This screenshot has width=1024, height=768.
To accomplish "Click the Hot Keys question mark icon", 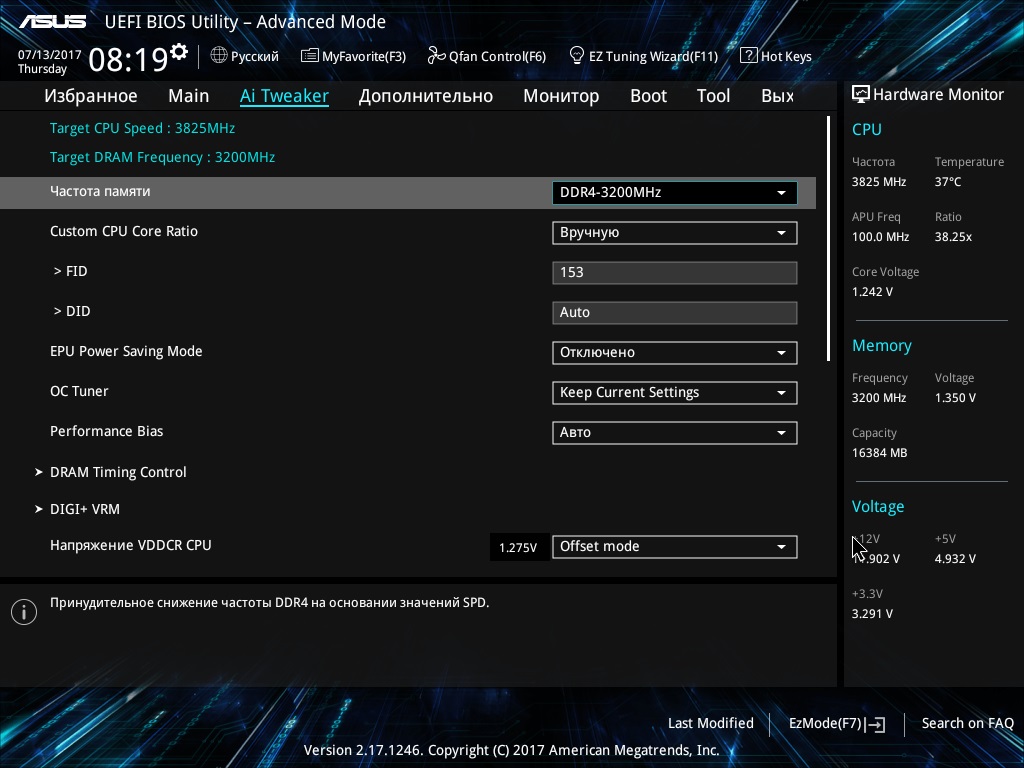I will [748, 56].
